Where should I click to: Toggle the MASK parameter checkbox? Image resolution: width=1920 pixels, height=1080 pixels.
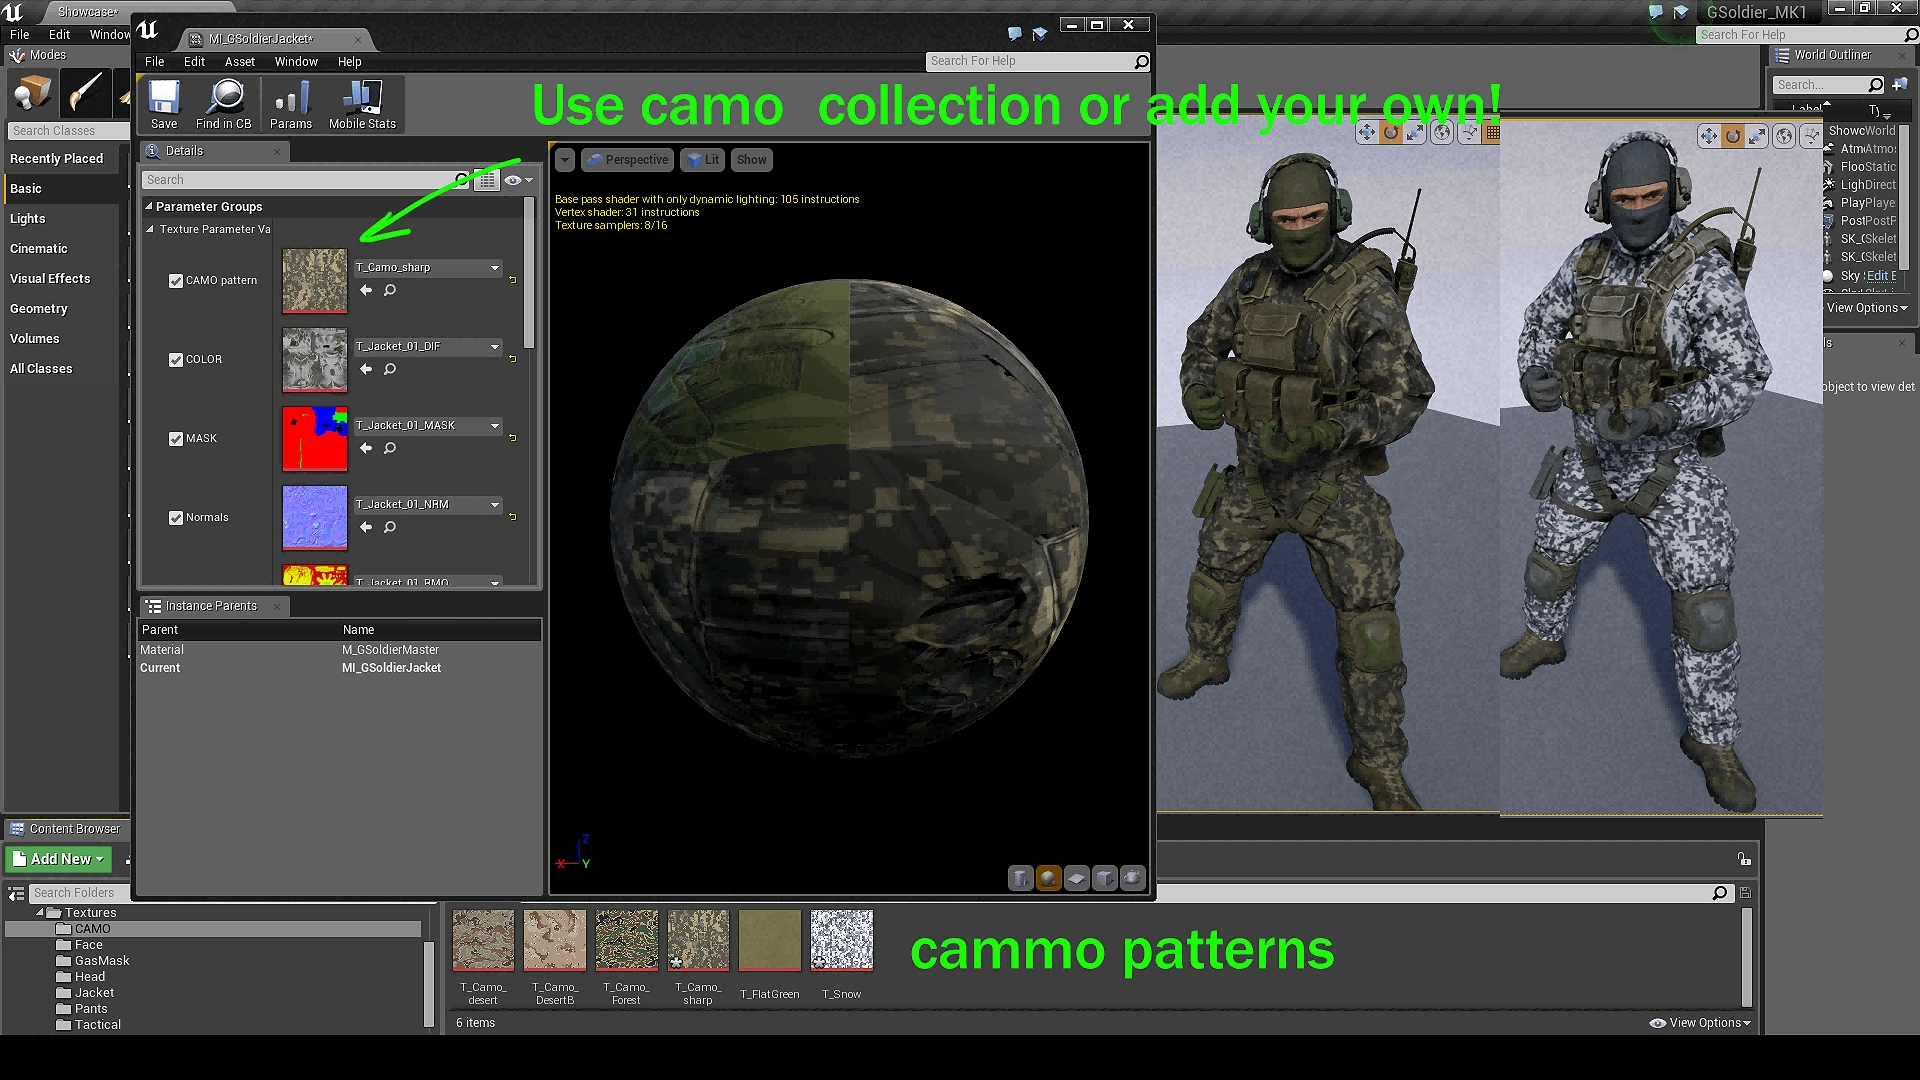(176, 439)
